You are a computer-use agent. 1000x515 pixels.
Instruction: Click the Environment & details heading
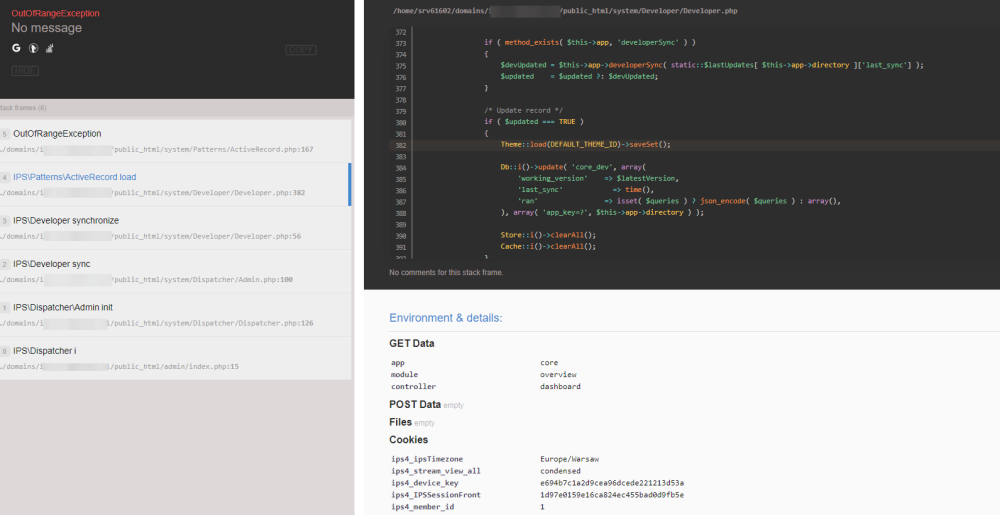tap(445, 318)
